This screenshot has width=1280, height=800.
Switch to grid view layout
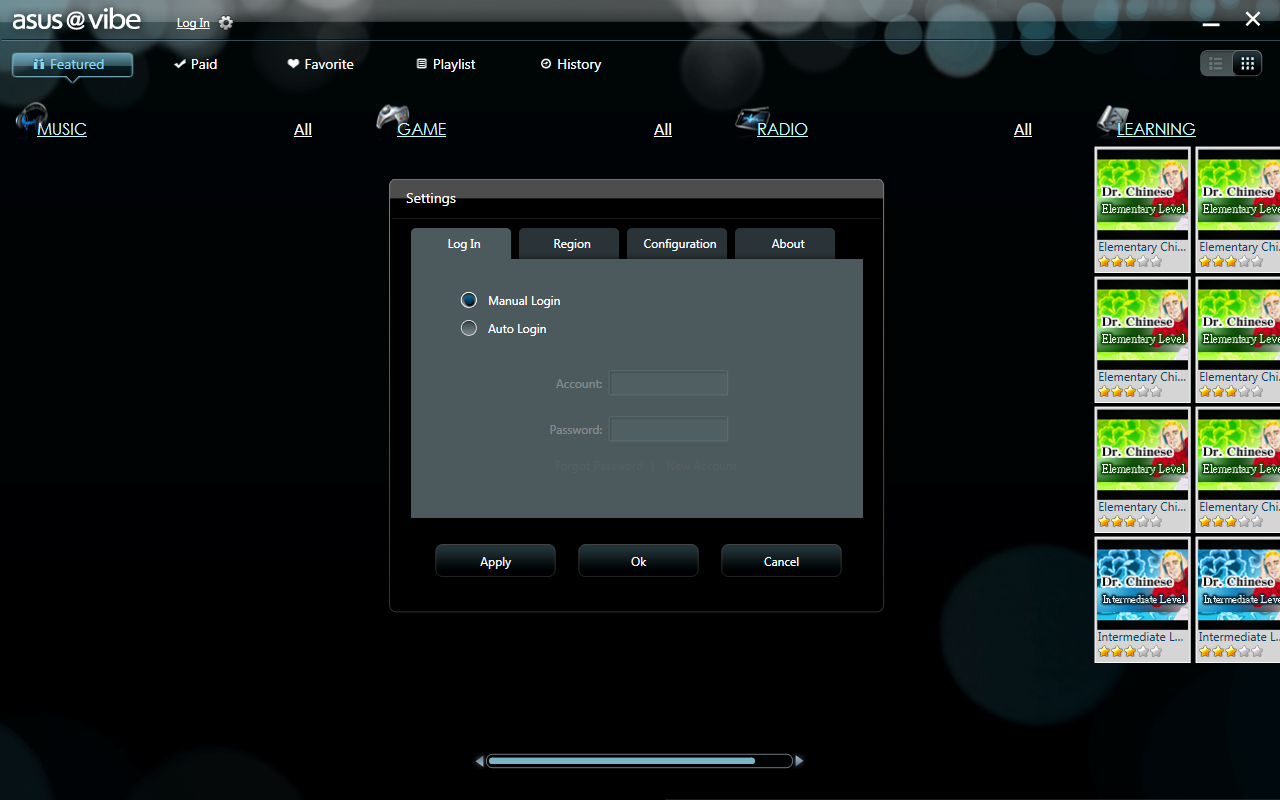click(x=1247, y=64)
